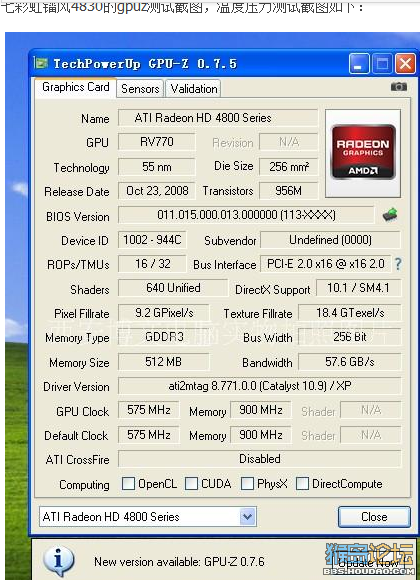The image size is (420, 580).
Task: Tick the DirectCompute checkbox
Action: pos(302,483)
